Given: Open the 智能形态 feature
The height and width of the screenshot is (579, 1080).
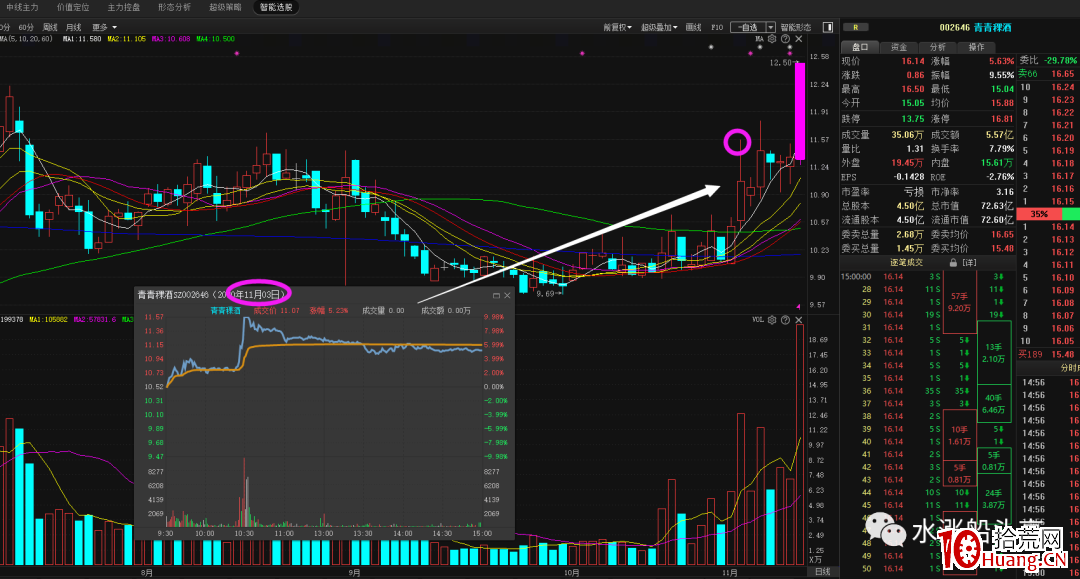Looking at the screenshot, I should point(796,28).
